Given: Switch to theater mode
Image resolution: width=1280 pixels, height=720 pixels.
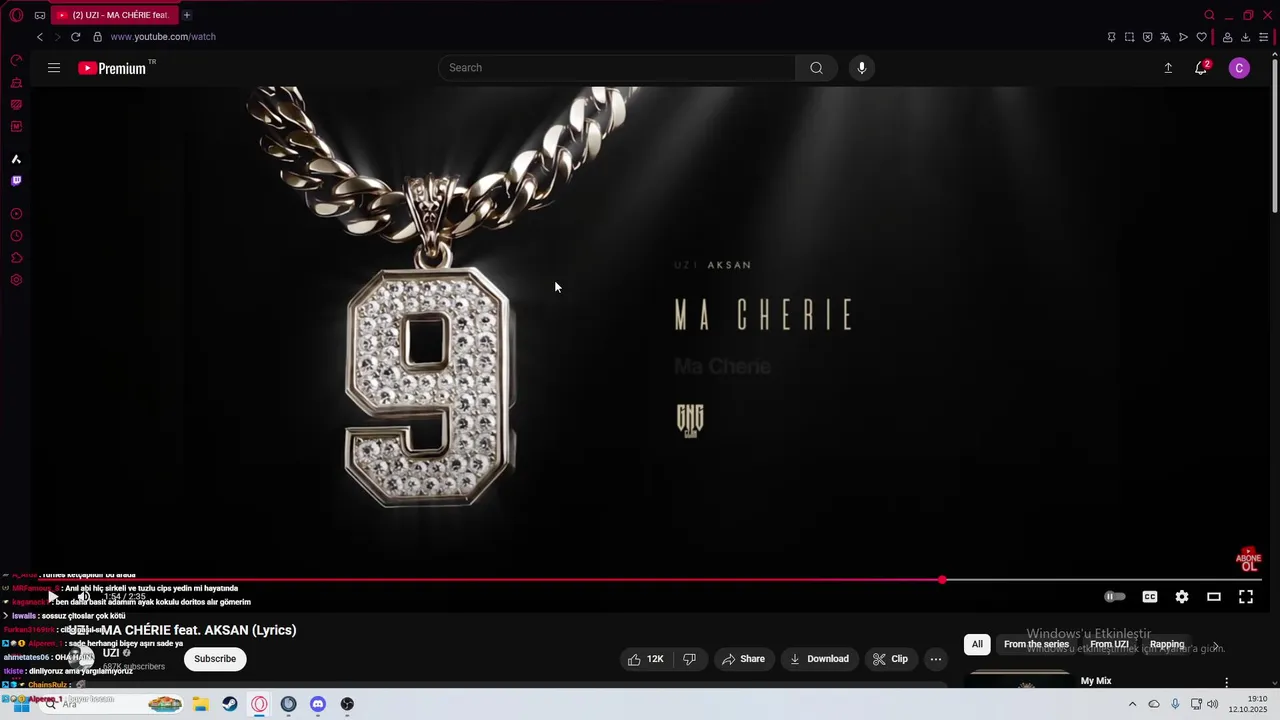Looking at the screenshot, I should (1214, 597).
